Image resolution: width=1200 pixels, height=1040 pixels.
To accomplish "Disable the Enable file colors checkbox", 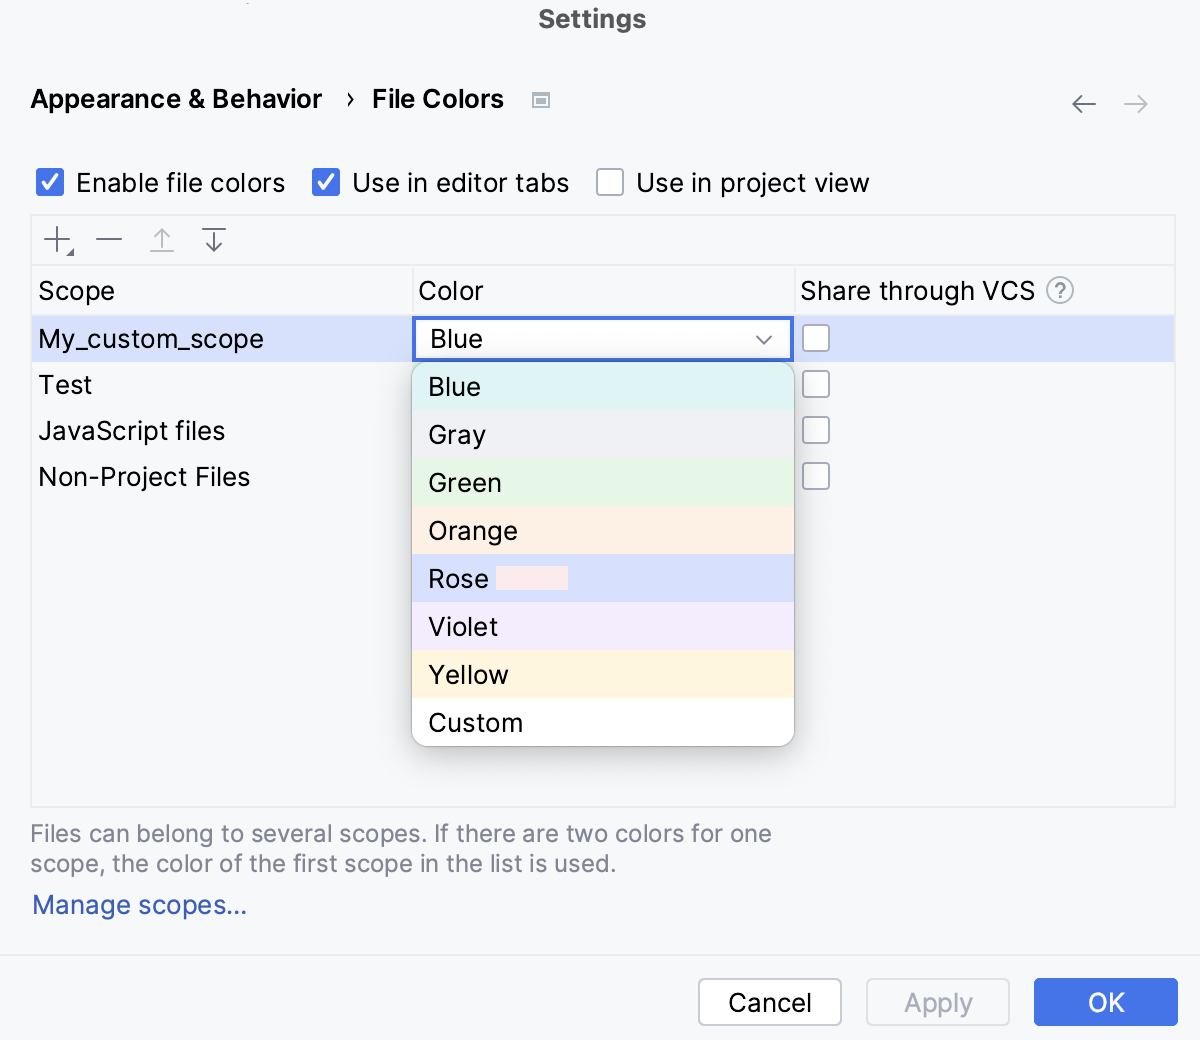I will tap(50, 183).
